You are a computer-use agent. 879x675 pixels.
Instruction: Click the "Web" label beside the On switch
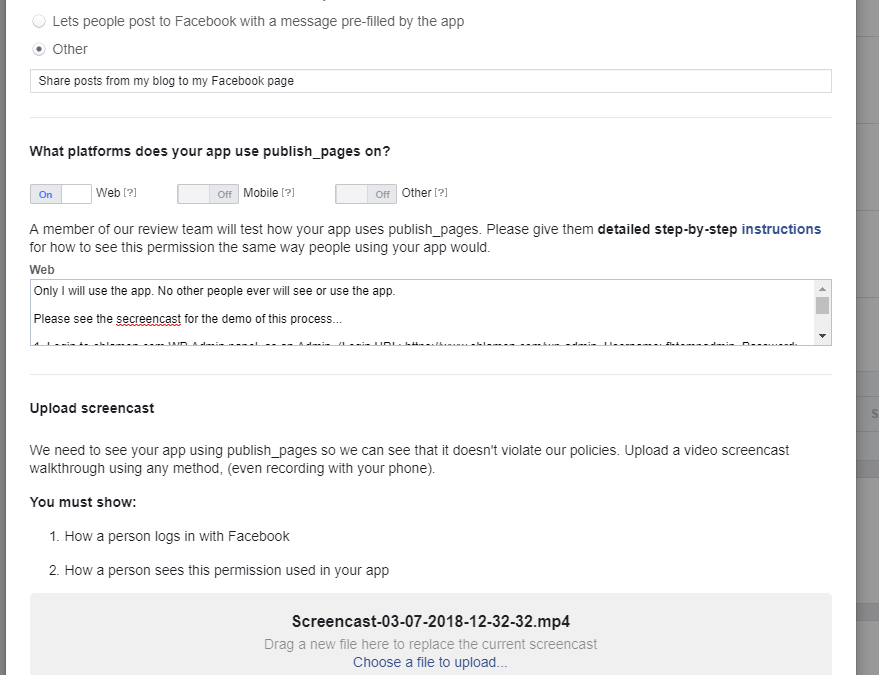pyautogui.click(x=108, y=193)
